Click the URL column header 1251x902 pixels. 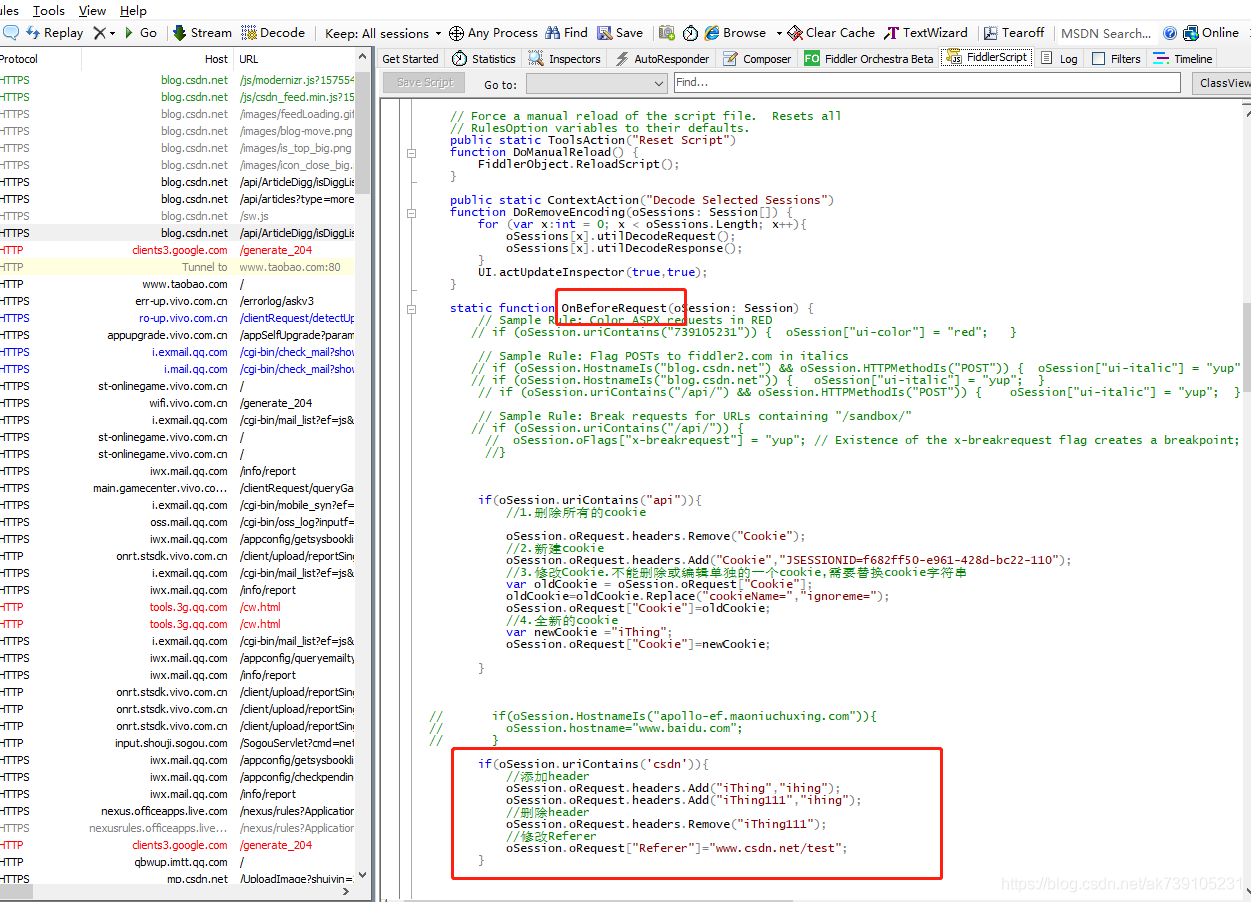294,59
